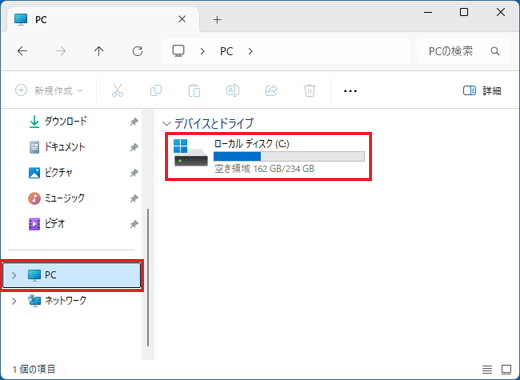520x380 pixels.
Task: Expand the PC tree node chevron
Action: pyautogui.click(x=14, y=275)
